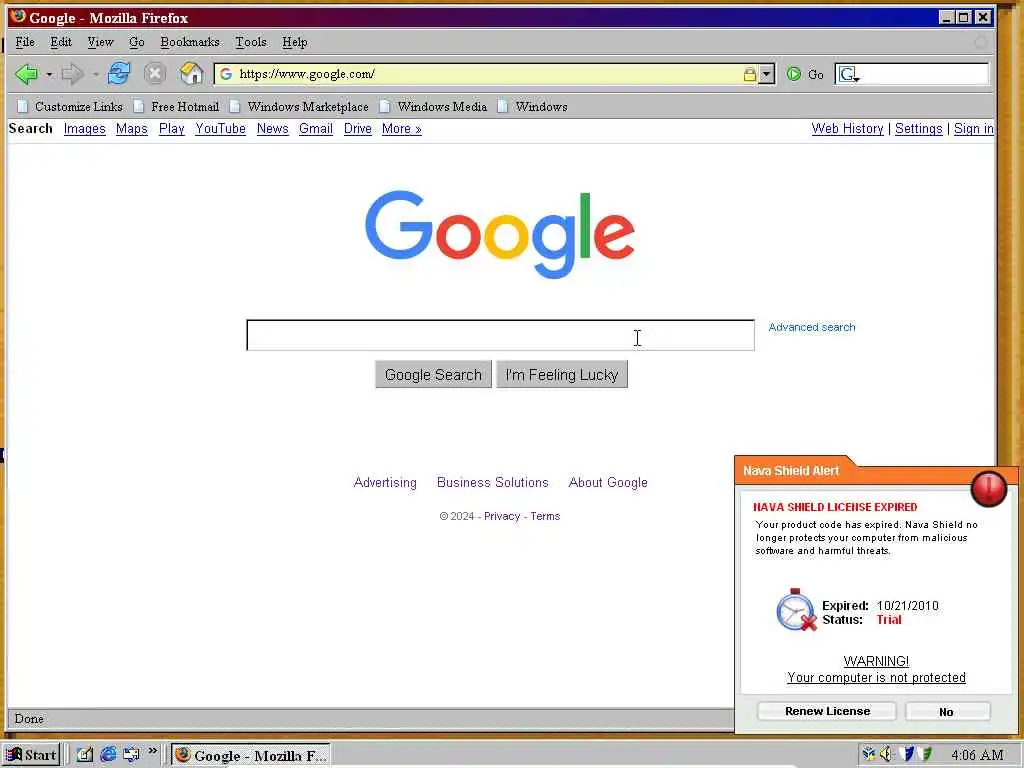Open the Images link
The image size is (1024, 768).
click(x=85, y=129)
